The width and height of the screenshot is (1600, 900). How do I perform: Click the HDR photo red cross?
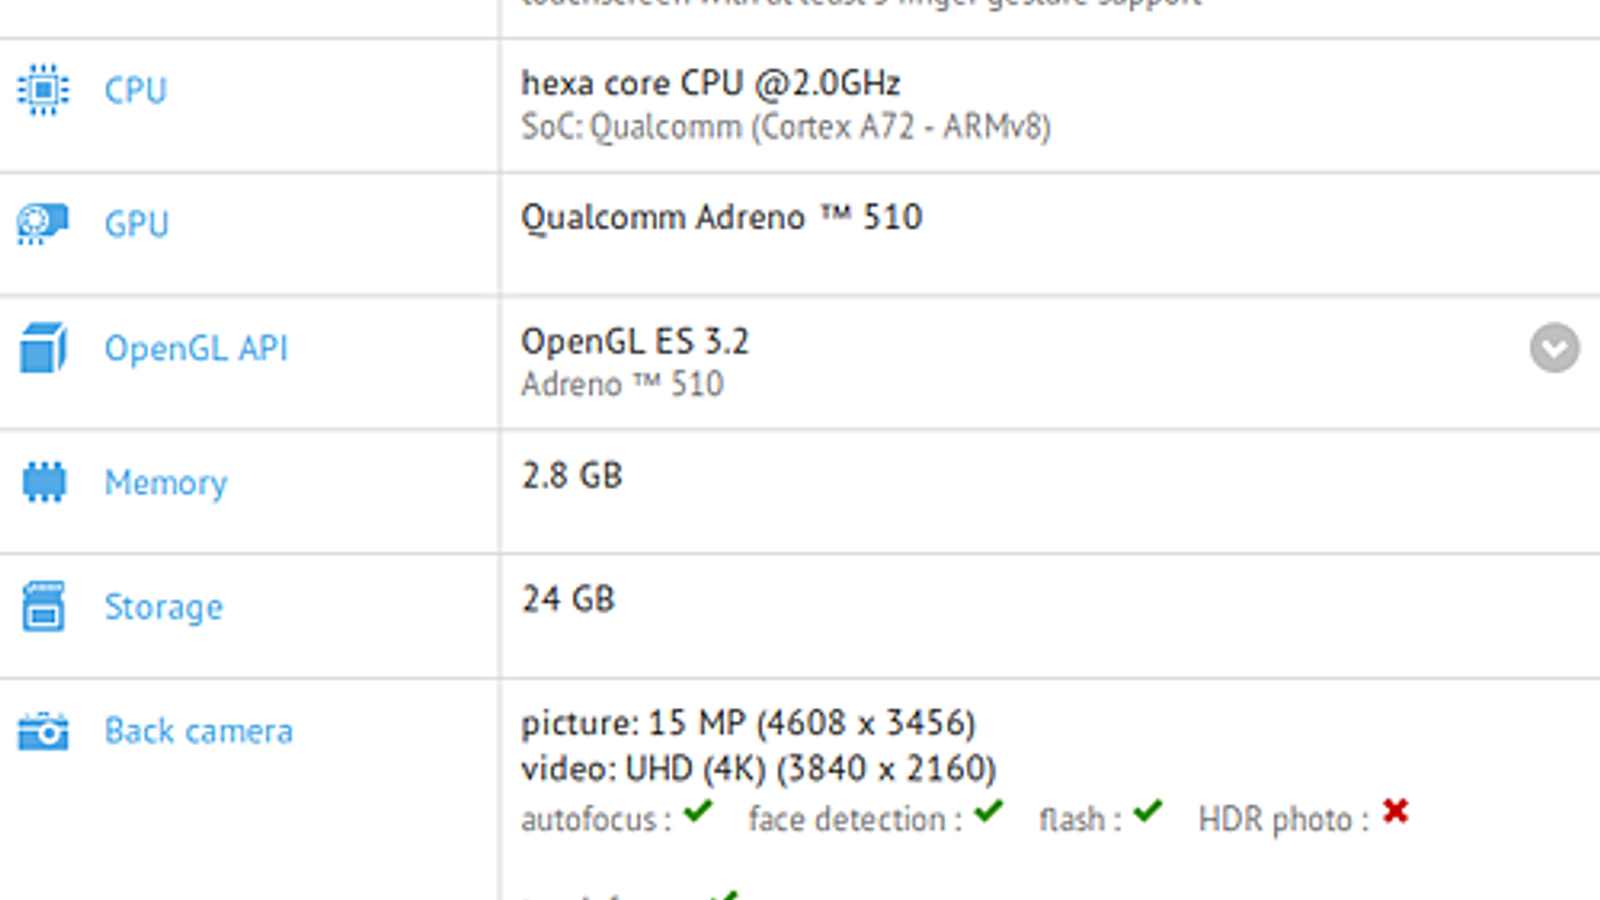coord(1395,811)
